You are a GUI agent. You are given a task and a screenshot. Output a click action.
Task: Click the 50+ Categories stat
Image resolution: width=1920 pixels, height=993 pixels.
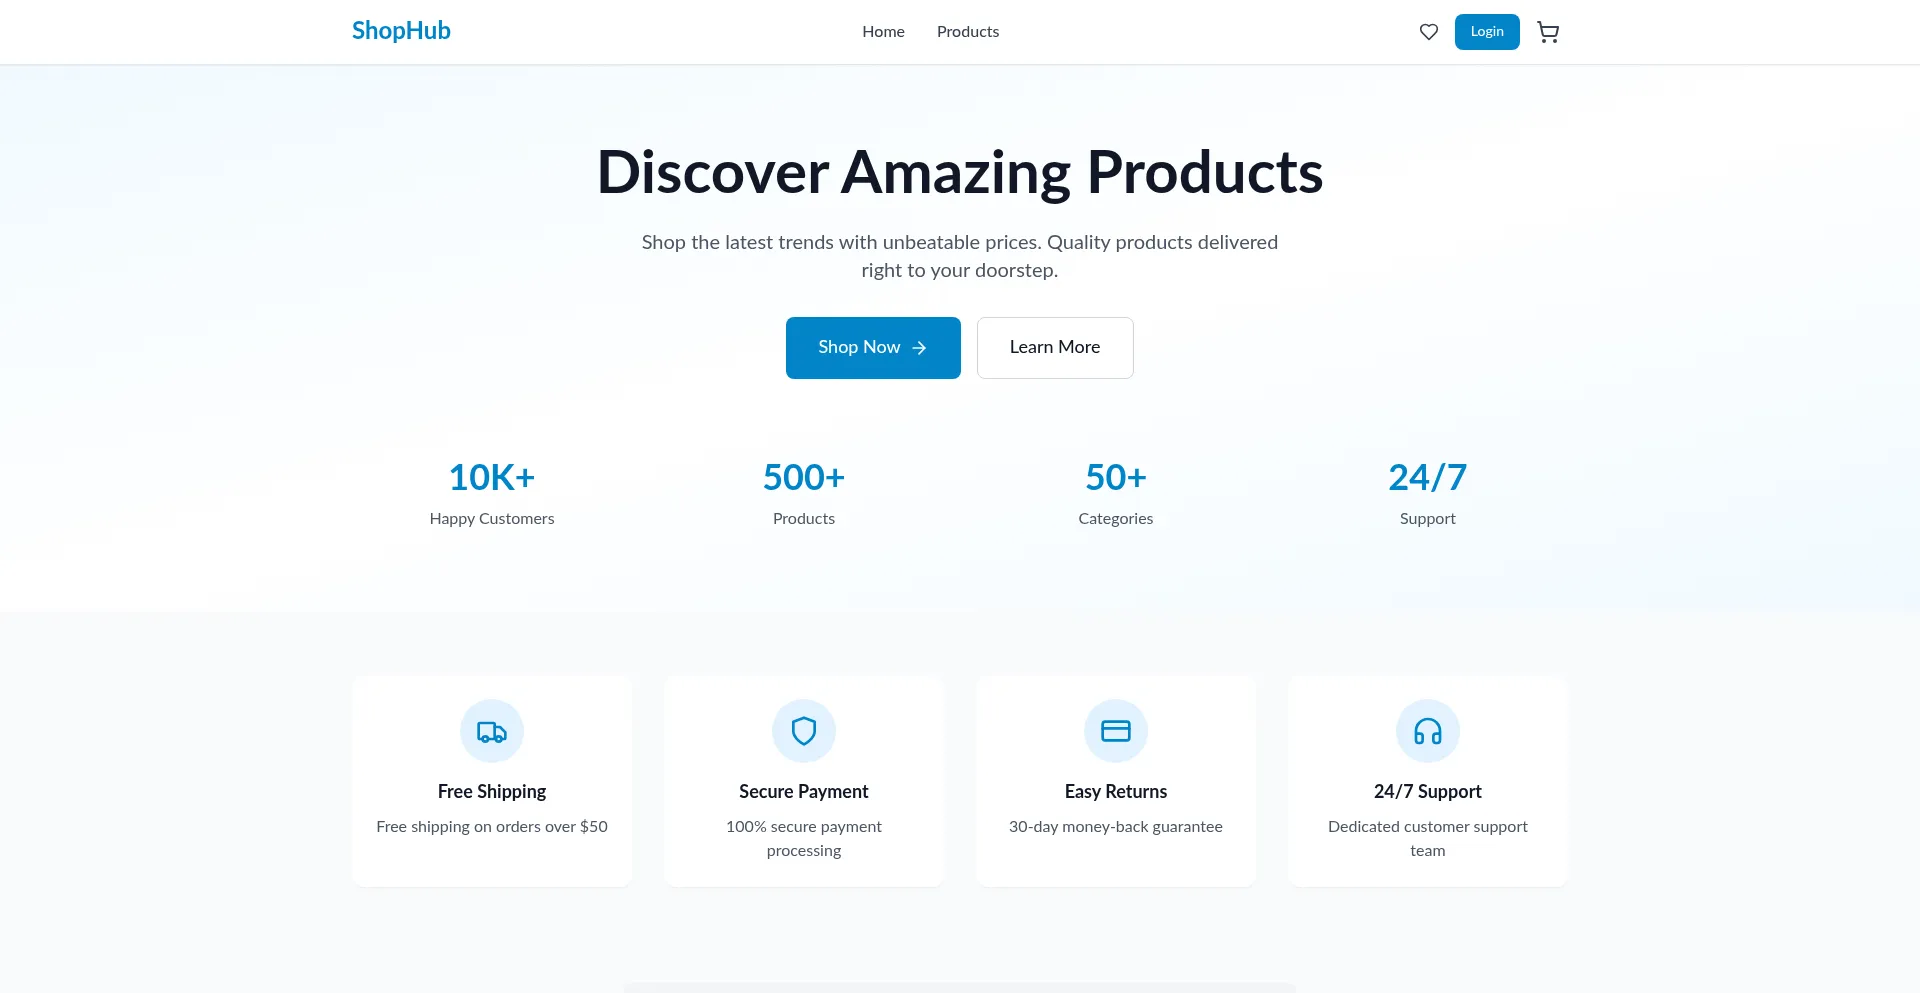1116,478
